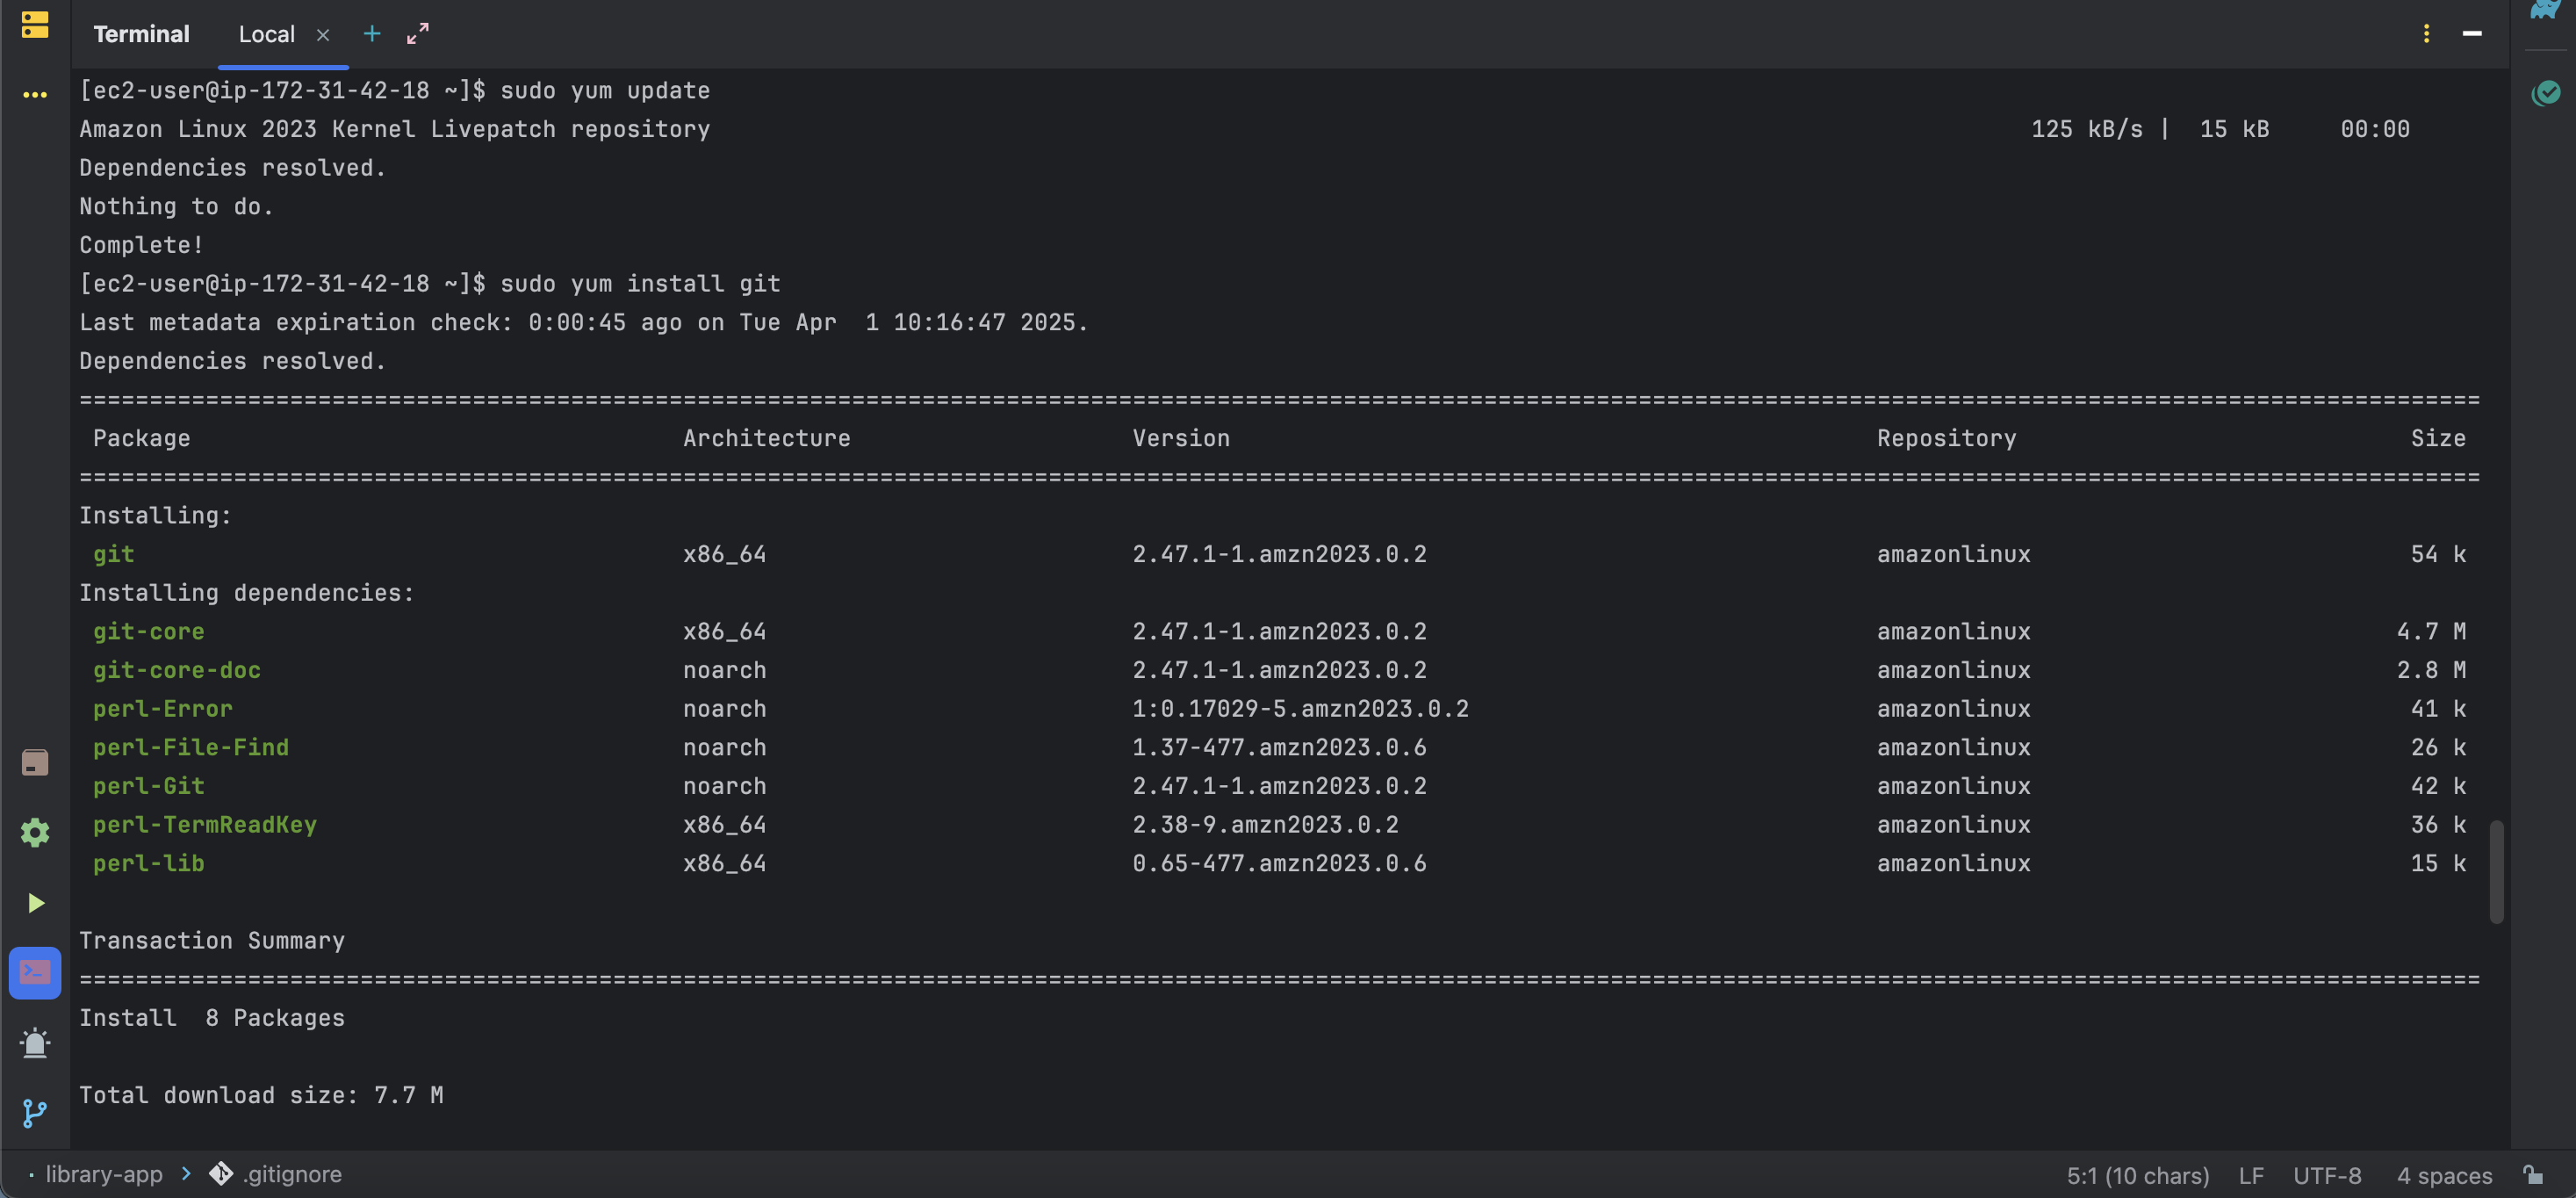Click 'Transaction Summary' heading
The image size is (2576, 1198).
click(212, 941)
